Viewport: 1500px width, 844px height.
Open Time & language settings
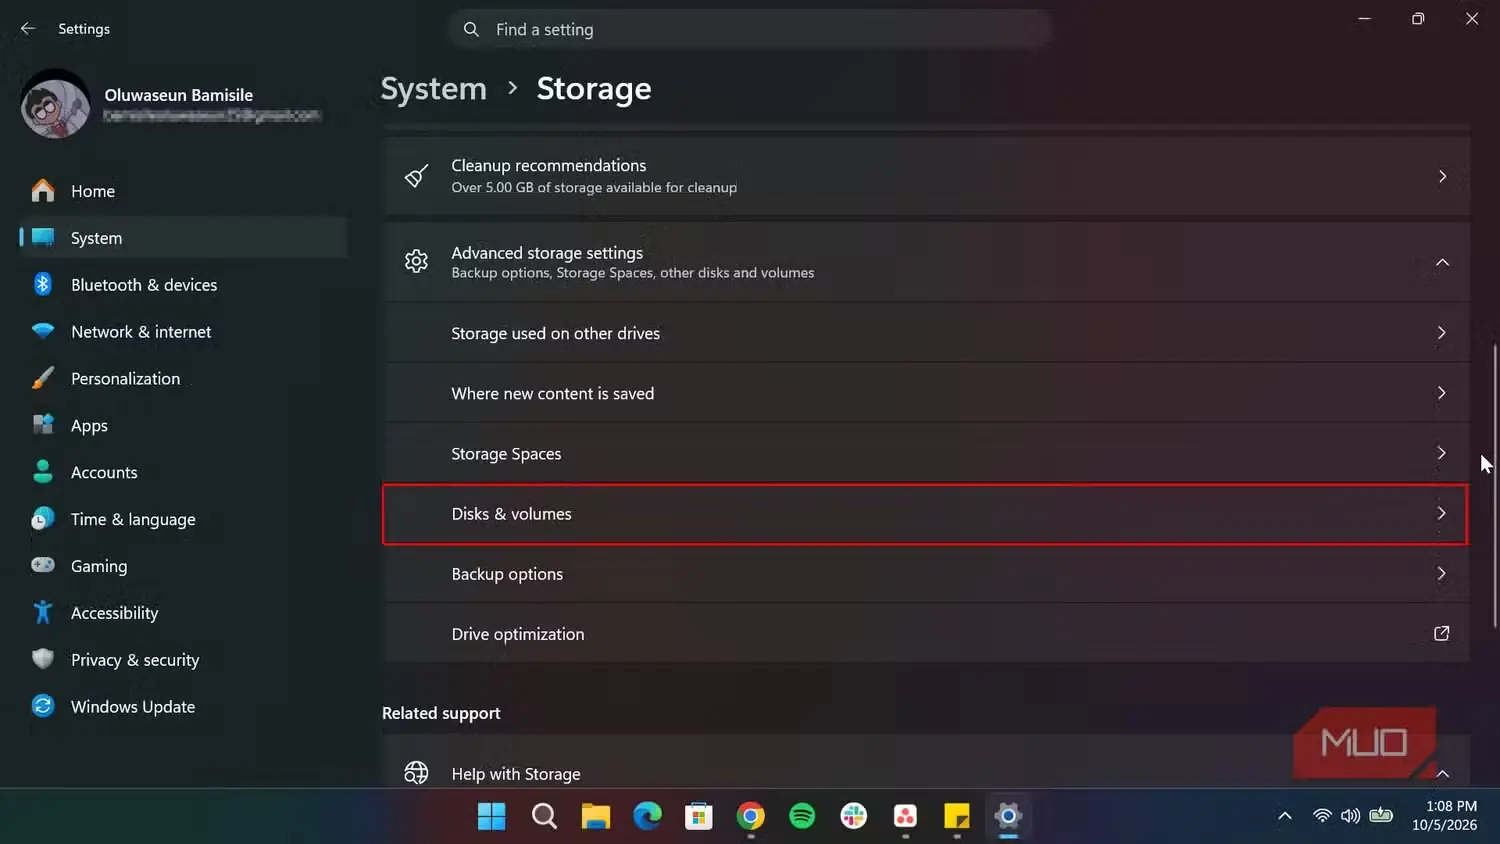(183, 519)
